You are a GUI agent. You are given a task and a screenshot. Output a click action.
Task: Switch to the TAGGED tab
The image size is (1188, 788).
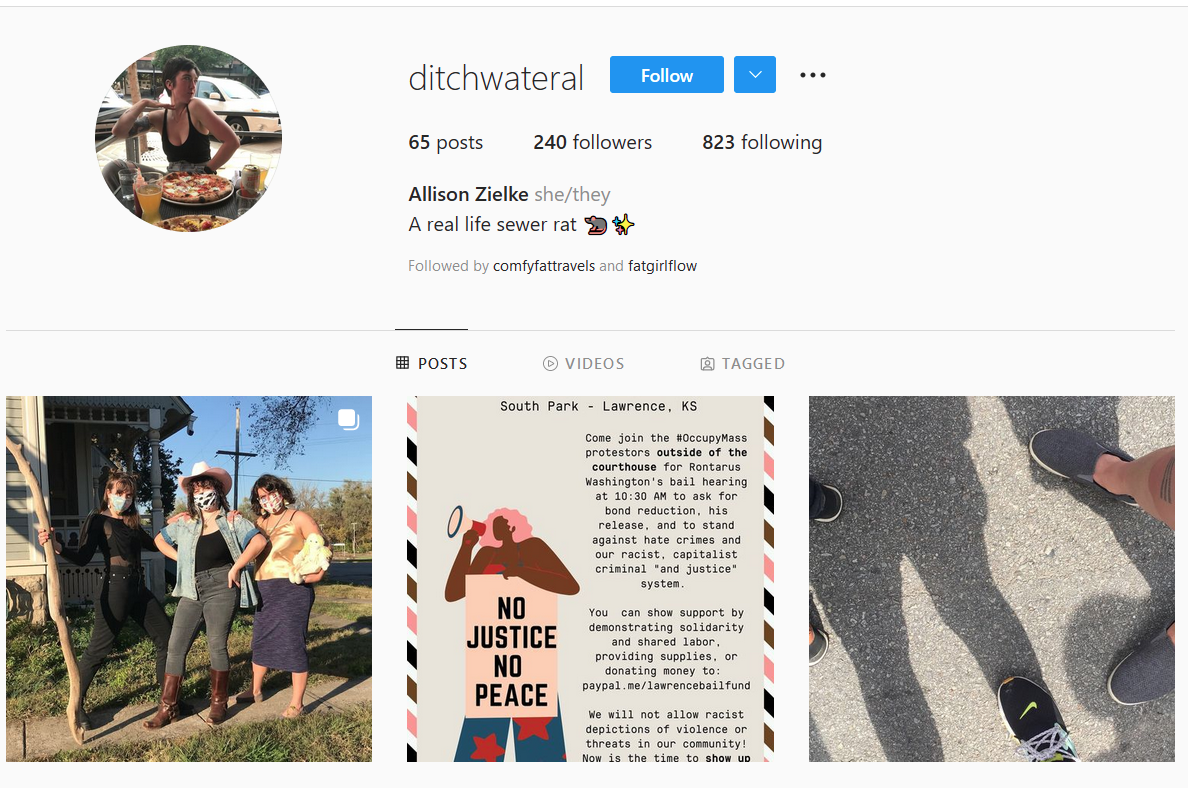[742, 364]
